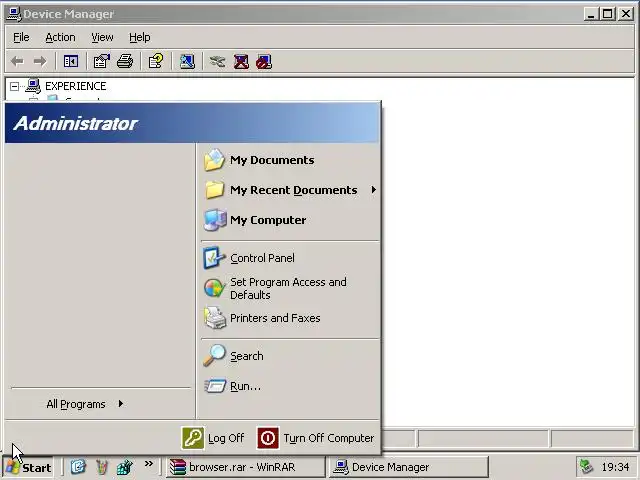
Task: Click the Start button on taskbar
Action: coord(28,467)
